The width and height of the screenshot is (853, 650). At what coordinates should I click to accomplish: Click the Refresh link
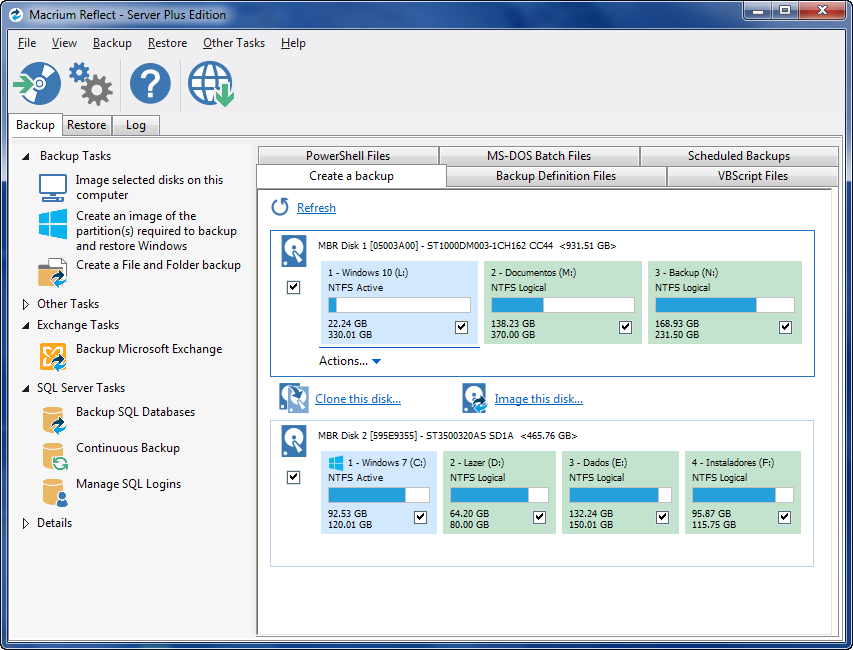pos(316,207)
